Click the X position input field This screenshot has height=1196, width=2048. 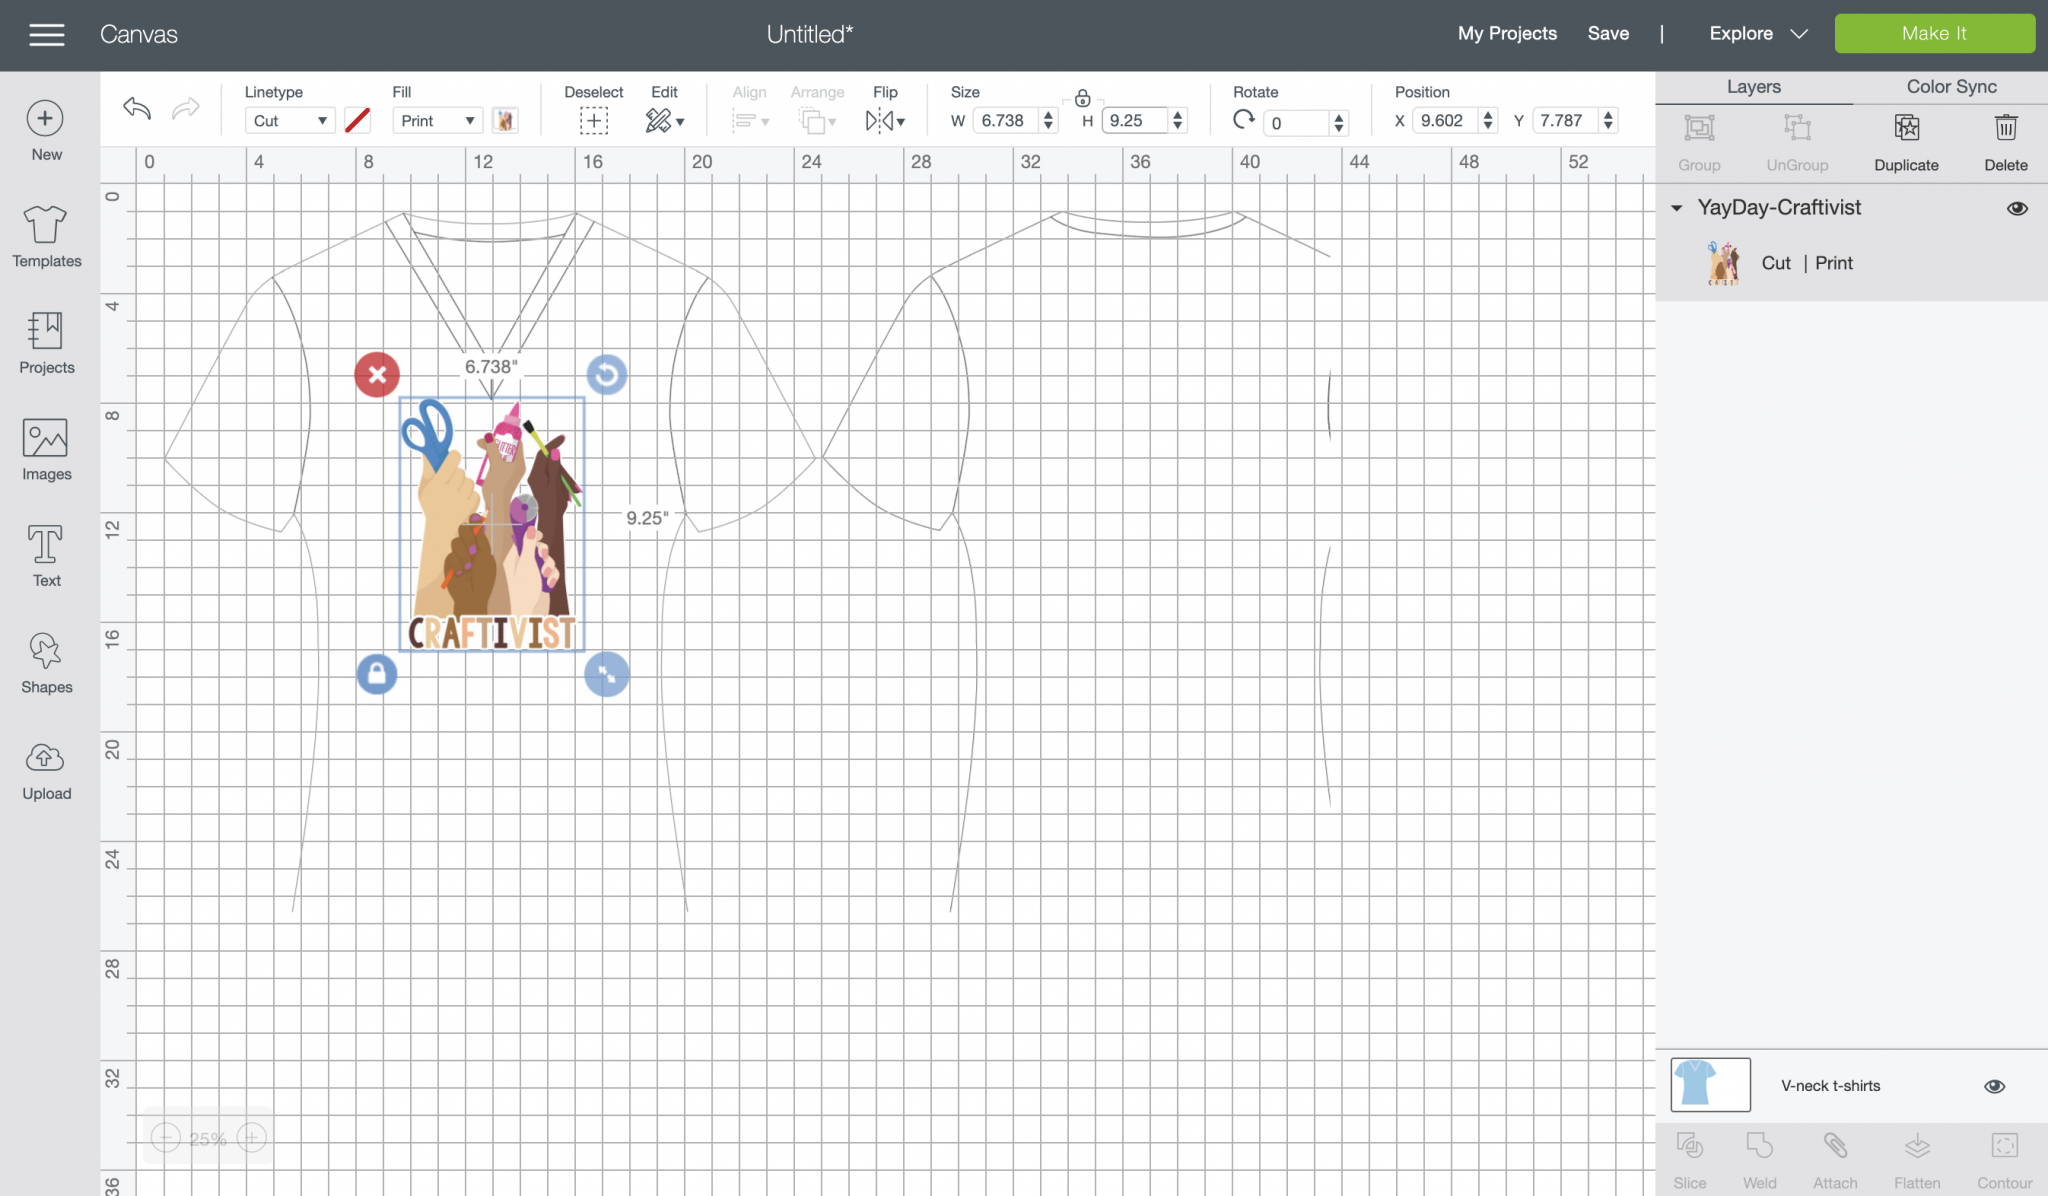[1447, 121]
